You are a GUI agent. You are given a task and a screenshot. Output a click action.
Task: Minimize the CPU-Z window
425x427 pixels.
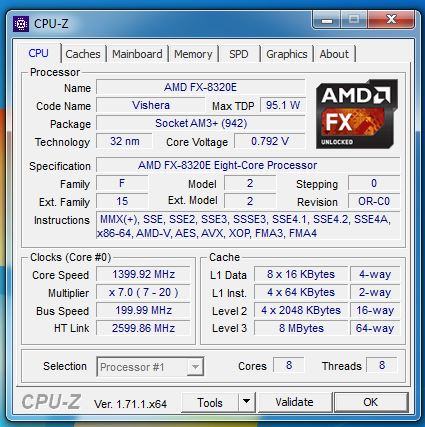tap(327, 19)
